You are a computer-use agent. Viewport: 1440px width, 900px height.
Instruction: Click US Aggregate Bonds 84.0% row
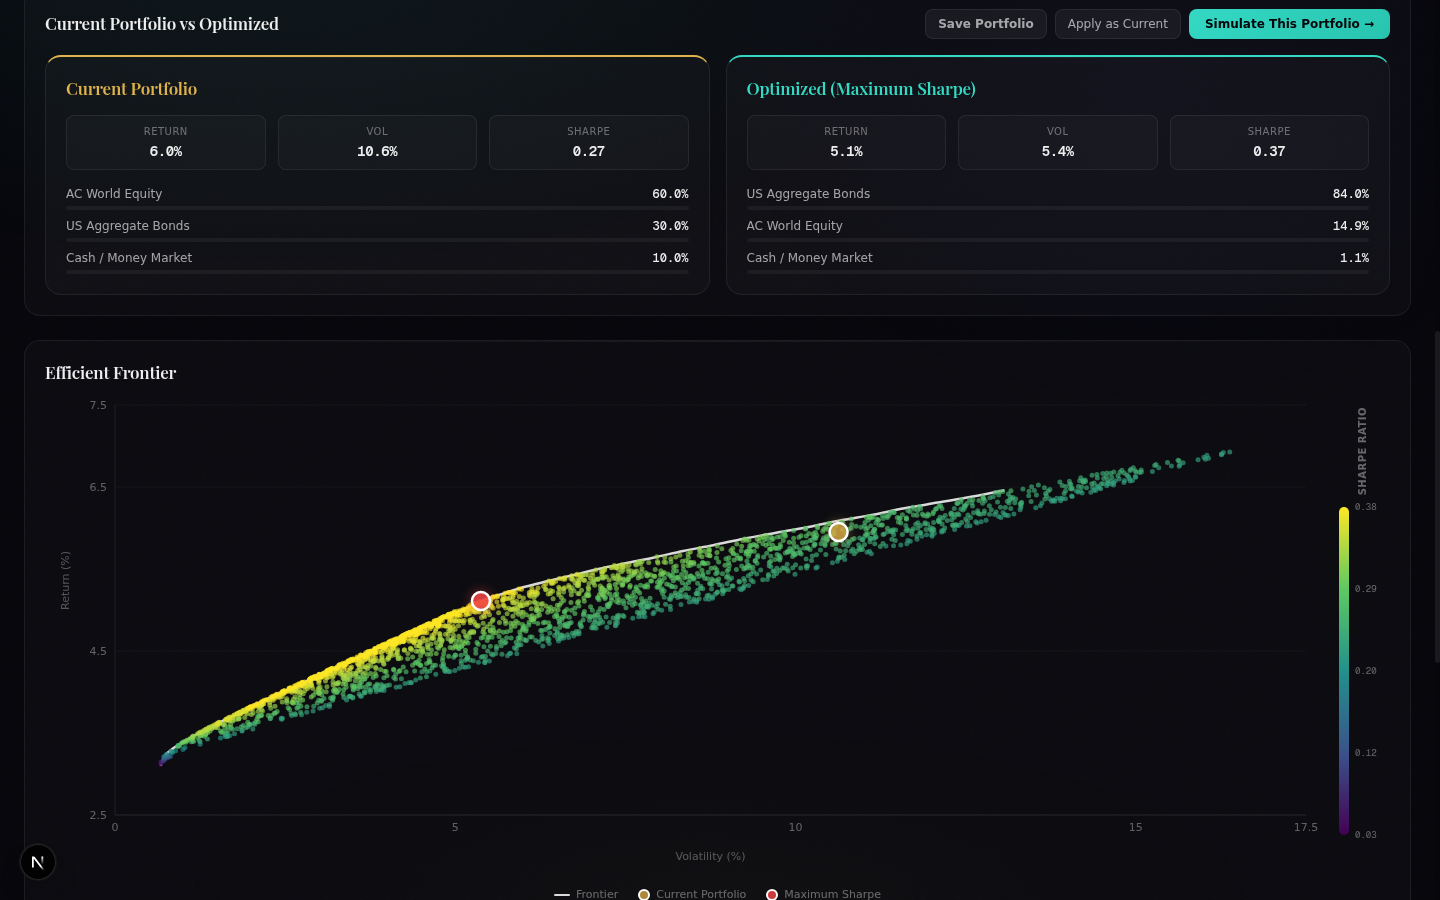coord(1057,197)
